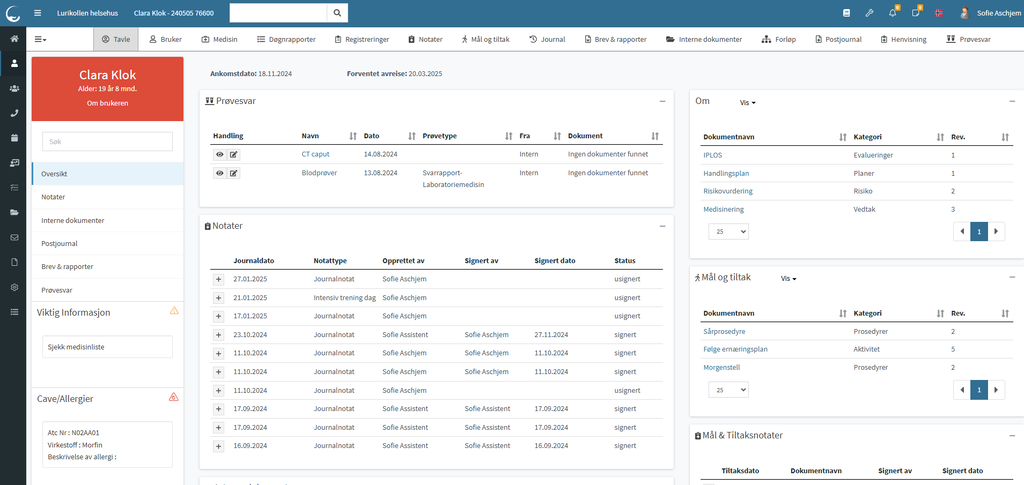Open the Risikovurdering document link
The image size is (1024, 485).
point(728,191)
